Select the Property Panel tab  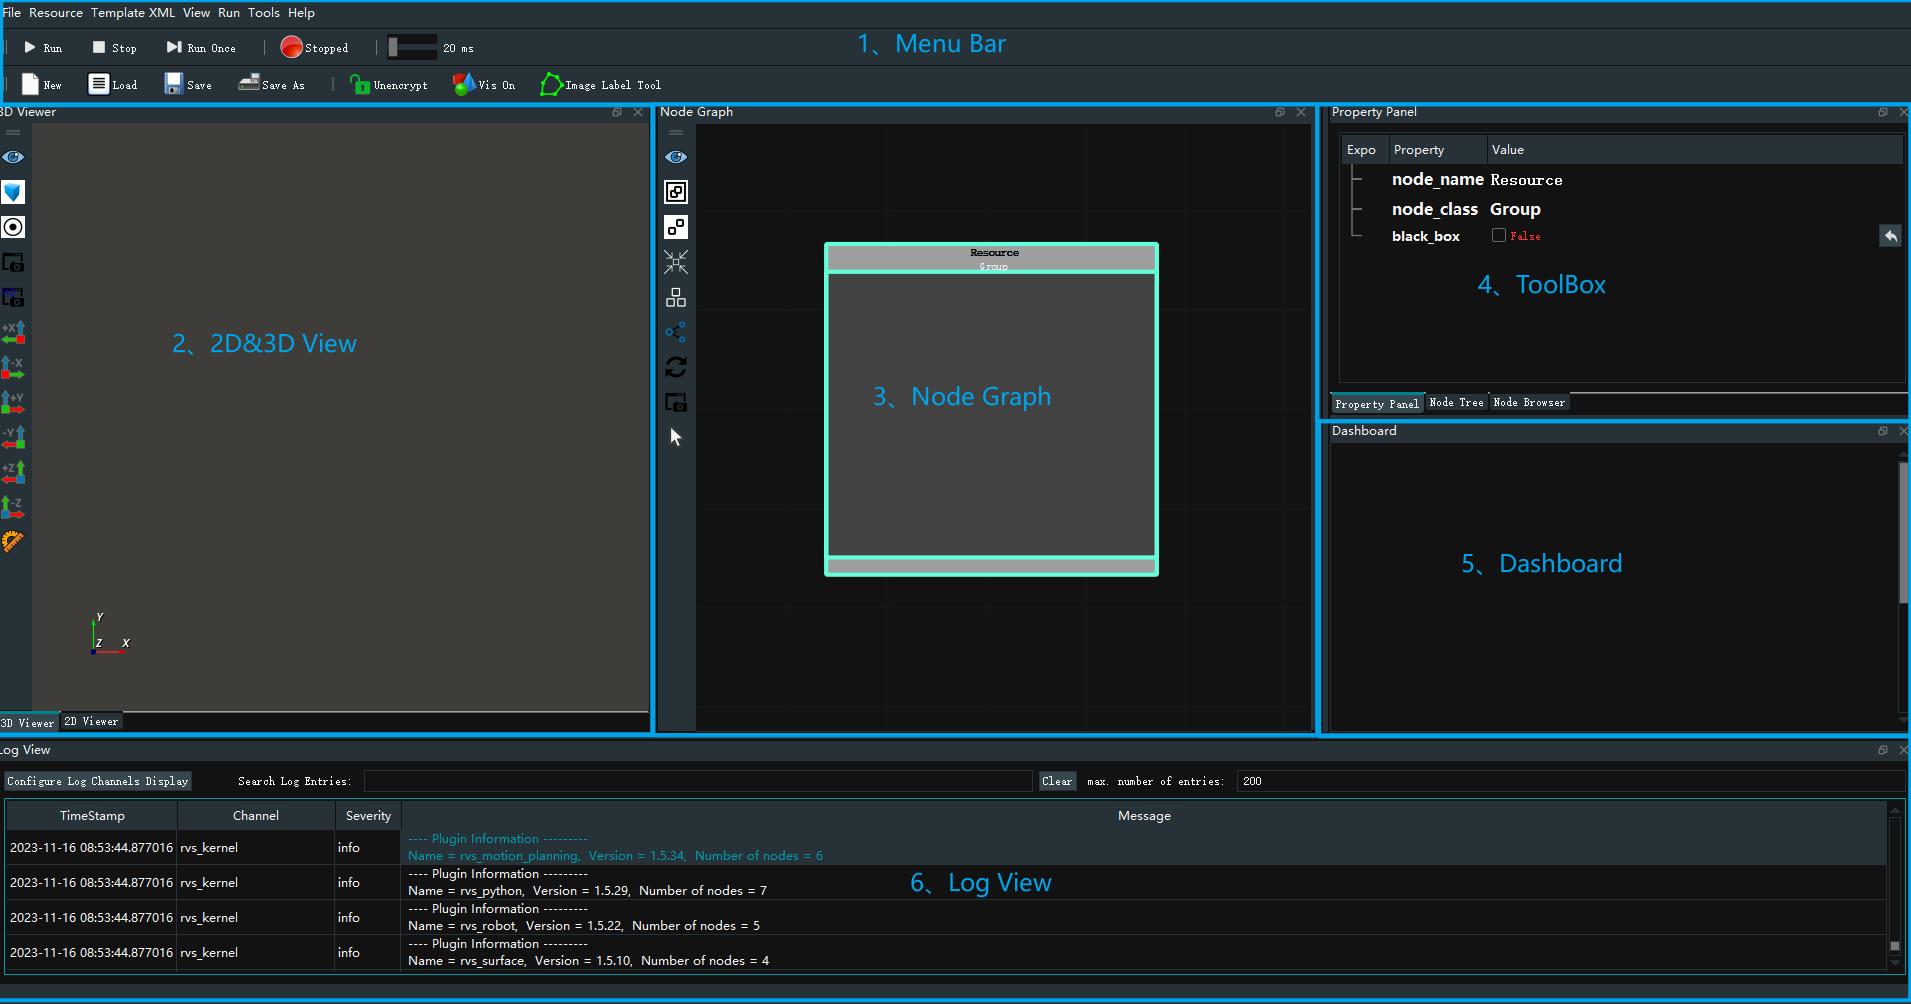tap(1377, 404)
